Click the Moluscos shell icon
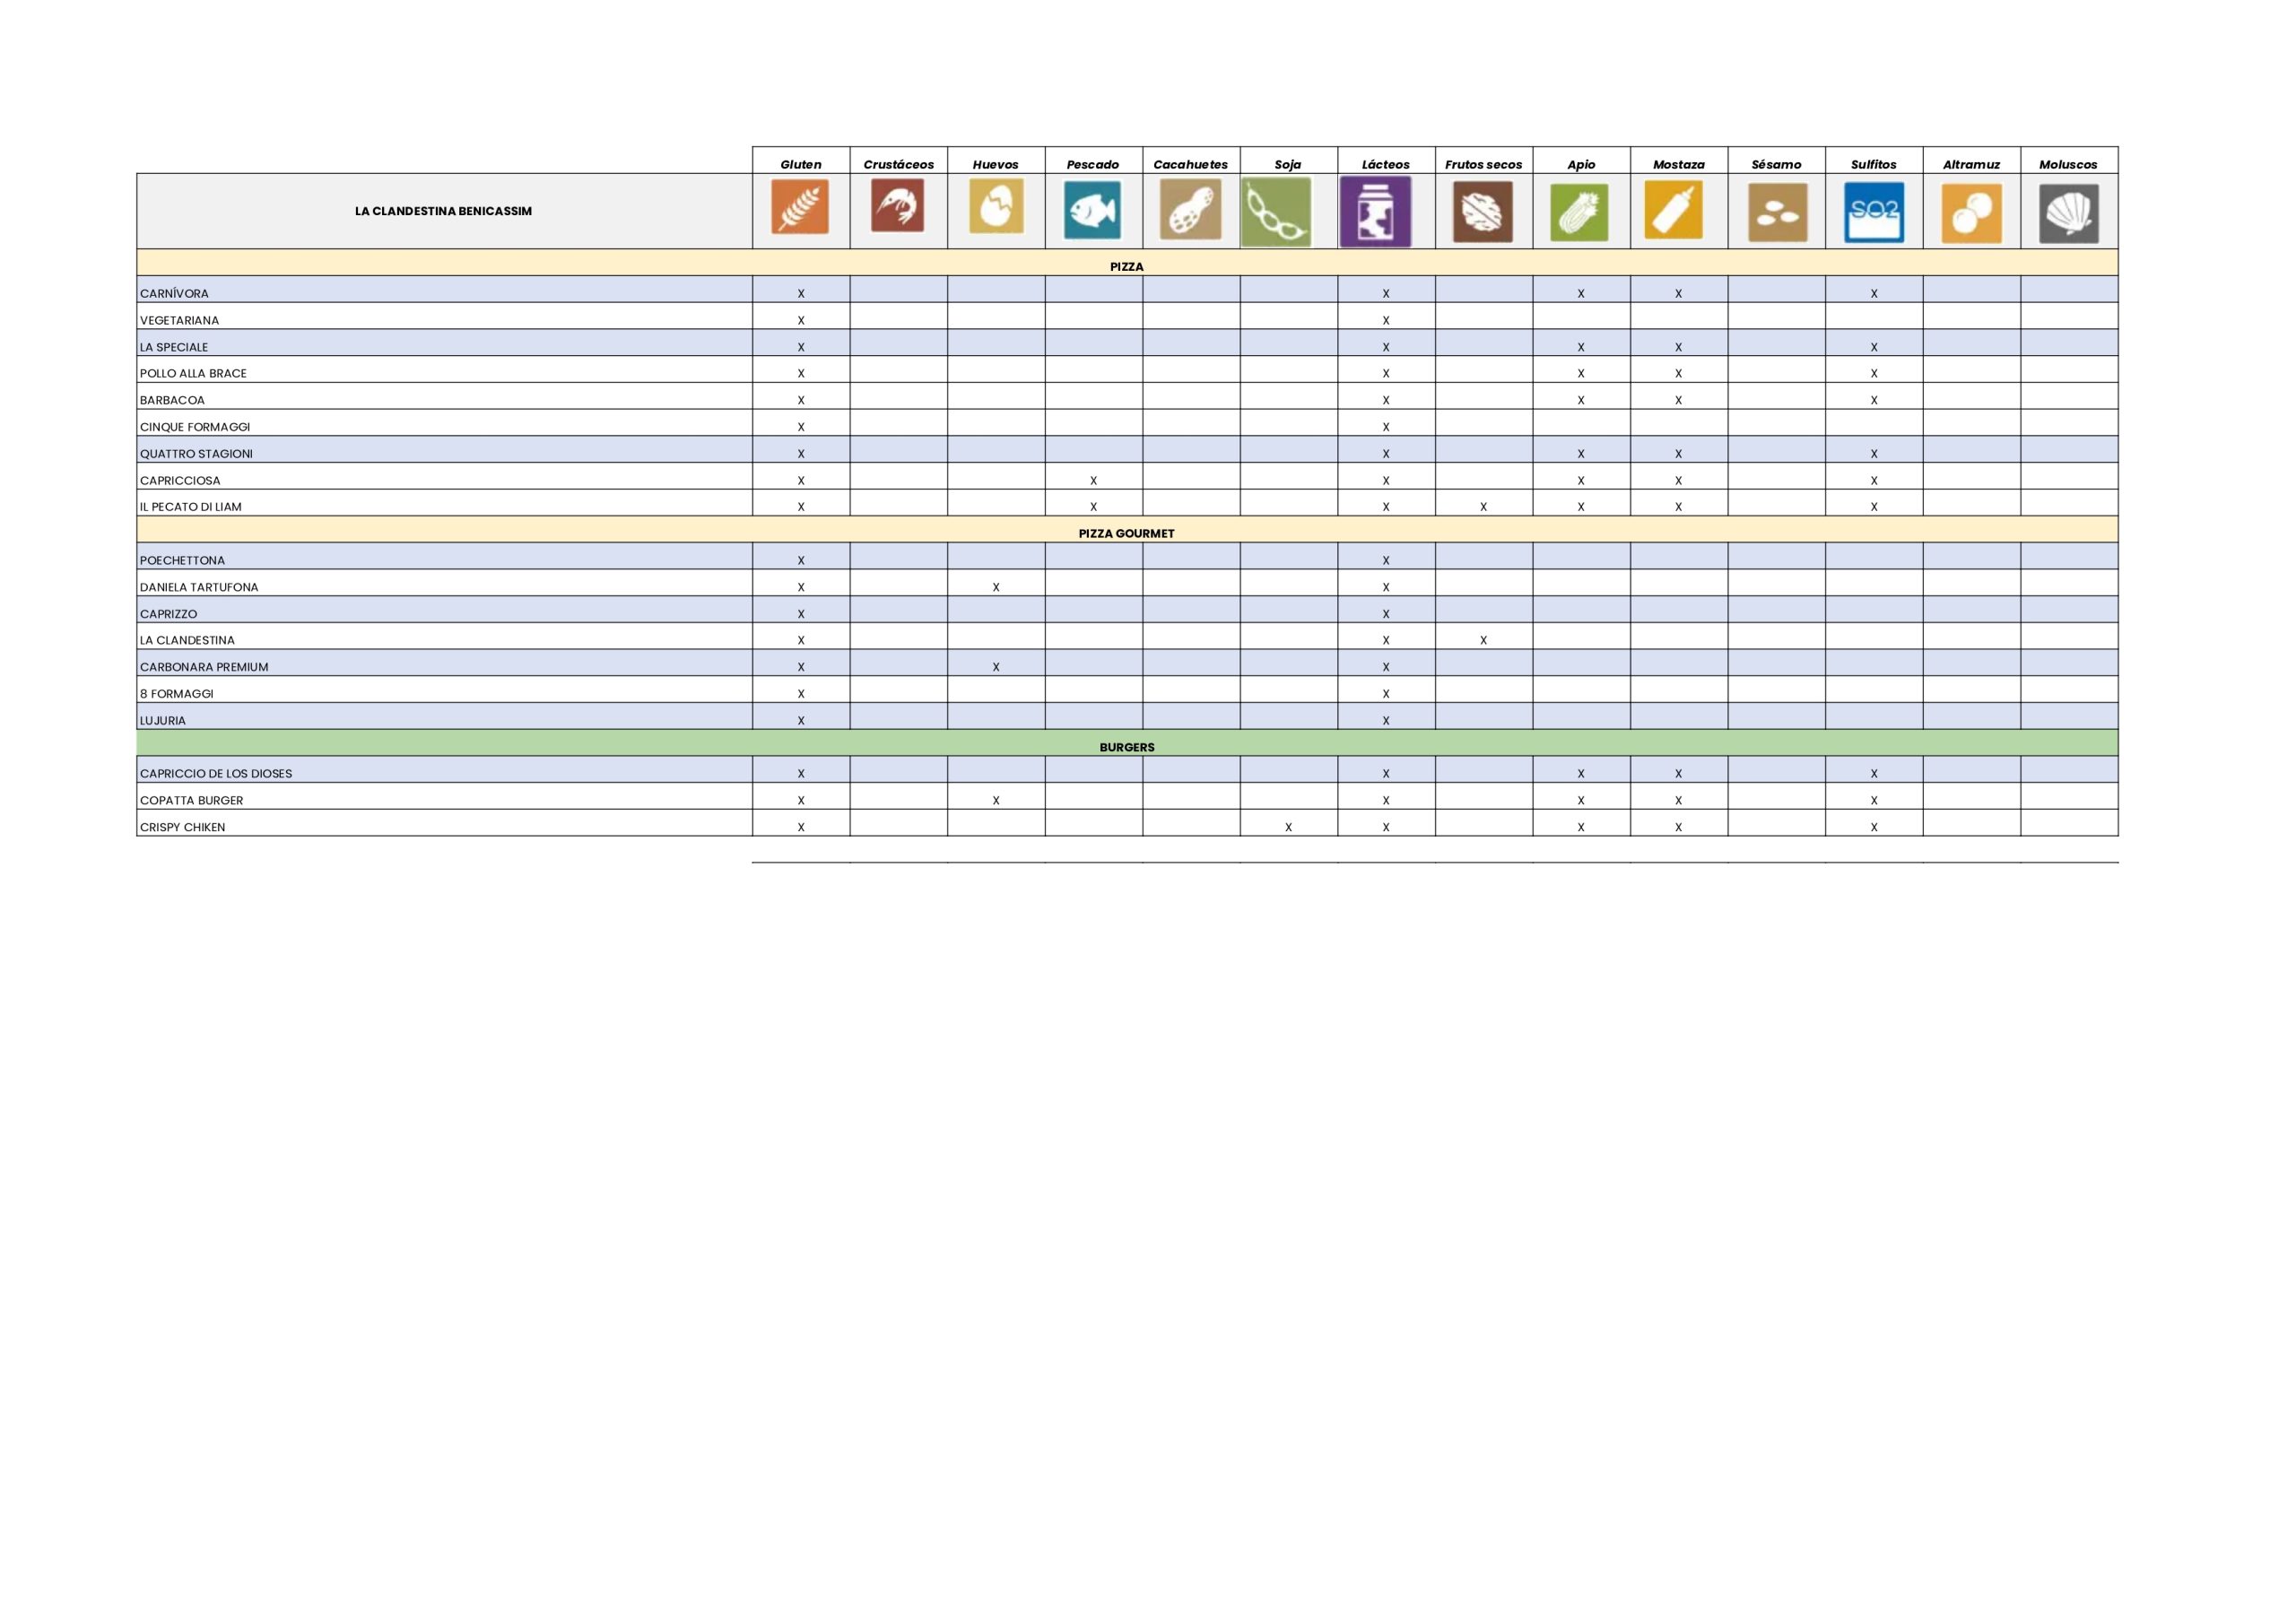 [x=2068, y=213]
